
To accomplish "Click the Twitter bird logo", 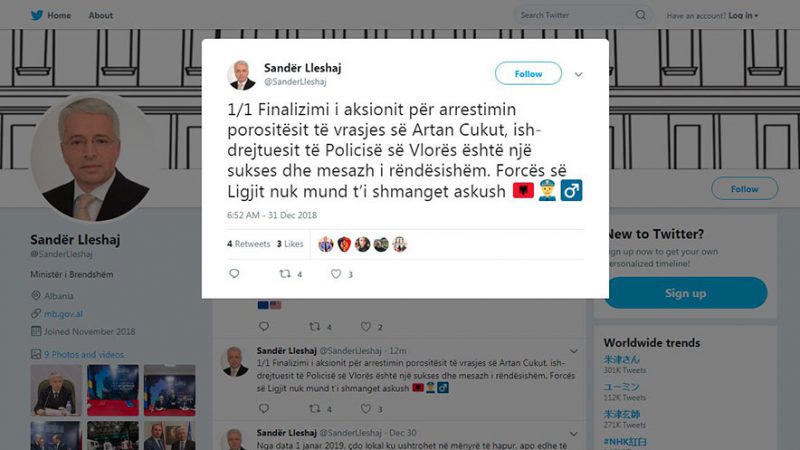I will pyautogui.click(x=37, y=15).
